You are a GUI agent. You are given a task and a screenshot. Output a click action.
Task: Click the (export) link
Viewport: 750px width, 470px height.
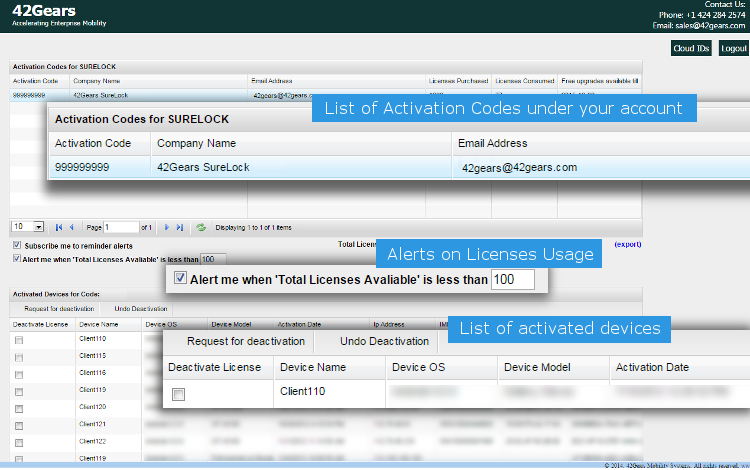point(628,244)
